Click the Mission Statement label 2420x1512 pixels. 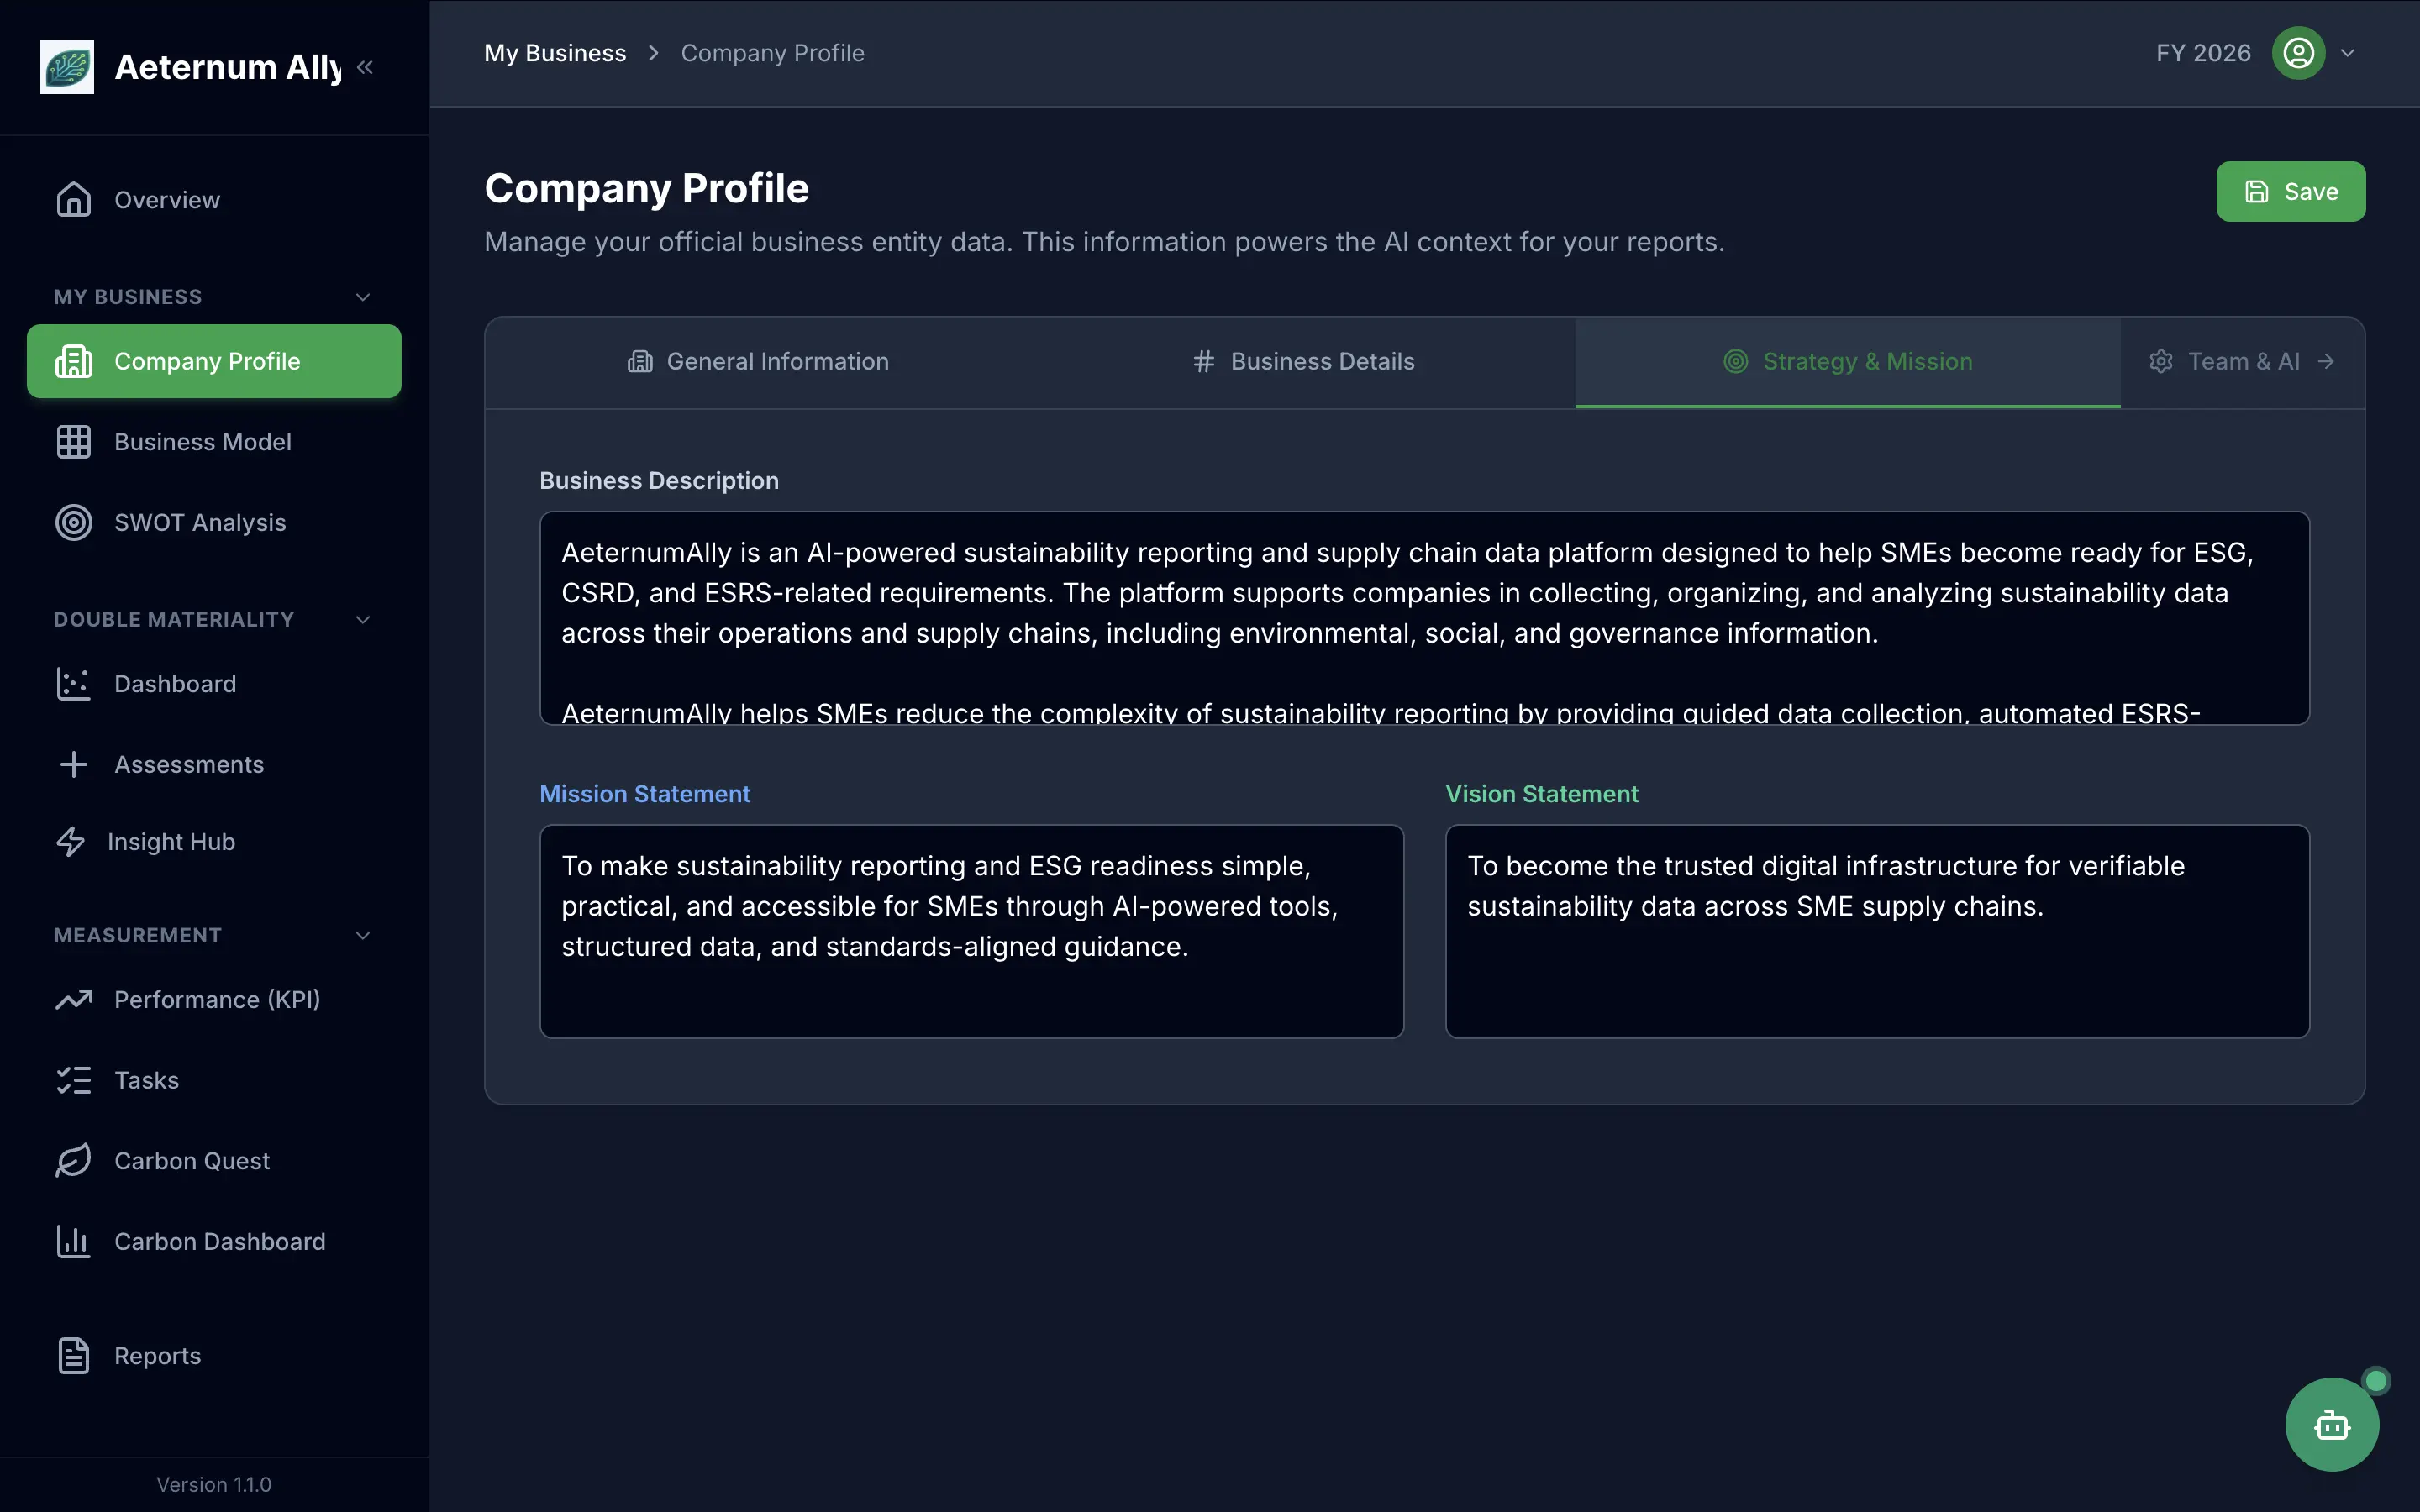pos(645,794)
